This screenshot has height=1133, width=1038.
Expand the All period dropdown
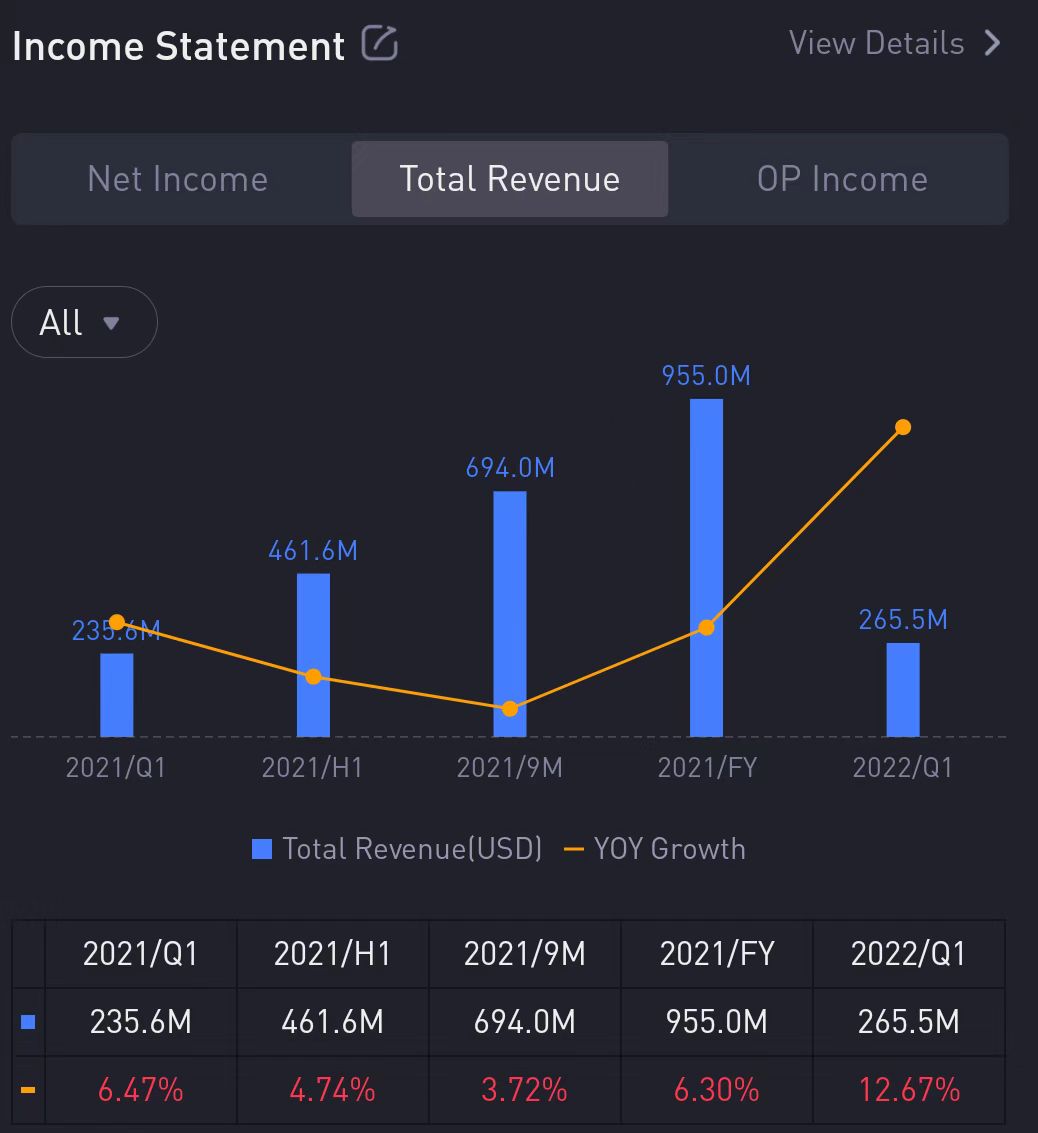tap(84, 322)
